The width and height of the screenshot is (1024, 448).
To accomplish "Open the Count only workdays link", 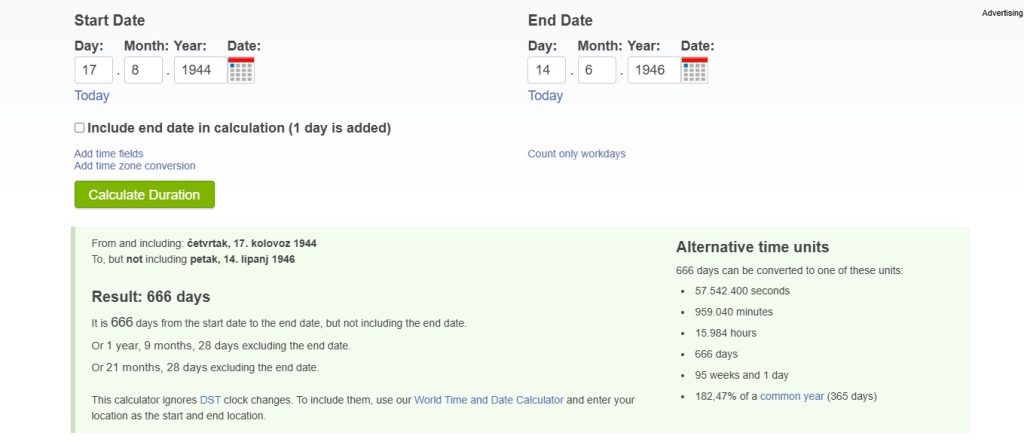I will tap(576, 154).
